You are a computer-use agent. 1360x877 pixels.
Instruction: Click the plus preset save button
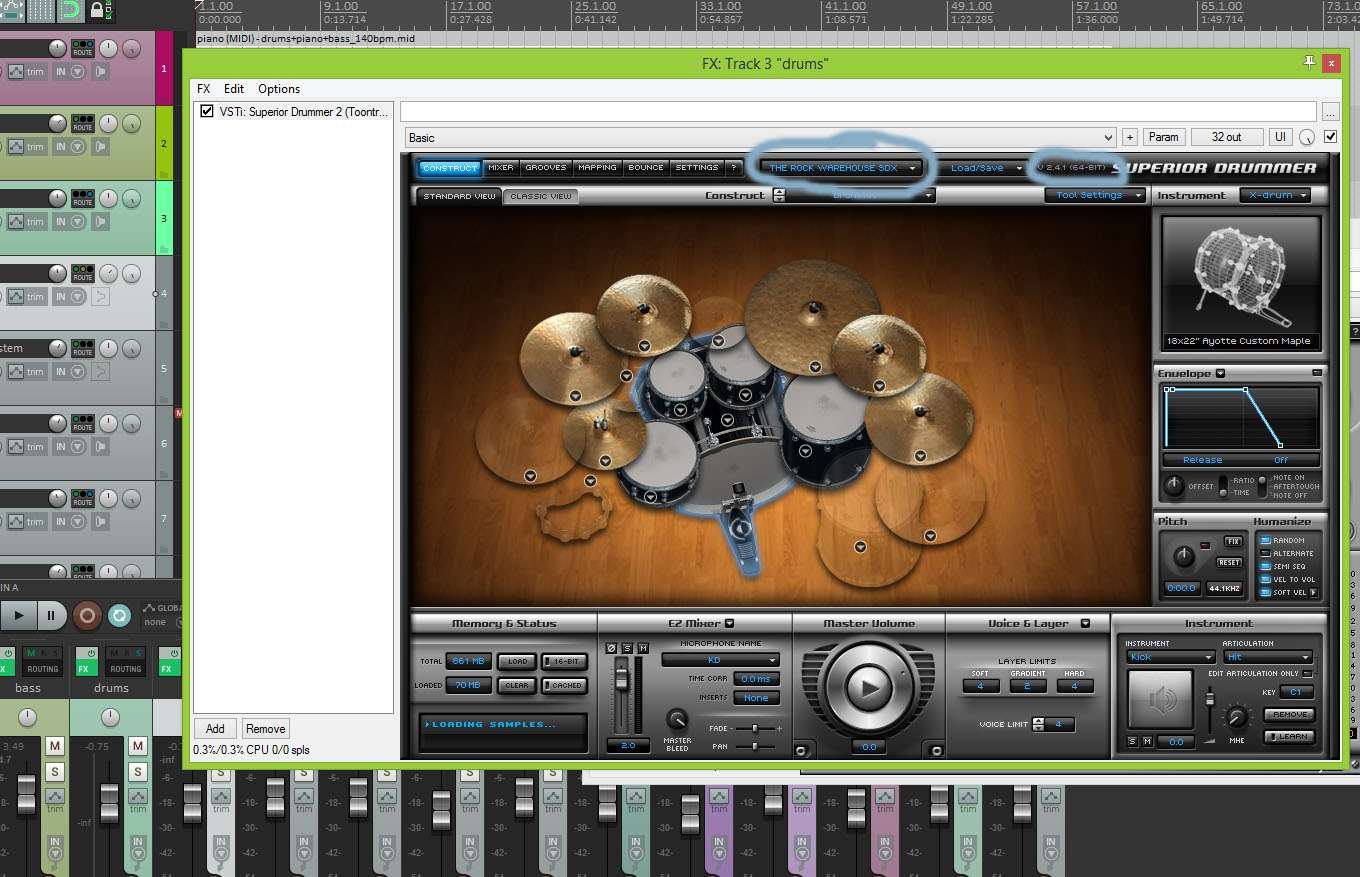[1130, 137]
